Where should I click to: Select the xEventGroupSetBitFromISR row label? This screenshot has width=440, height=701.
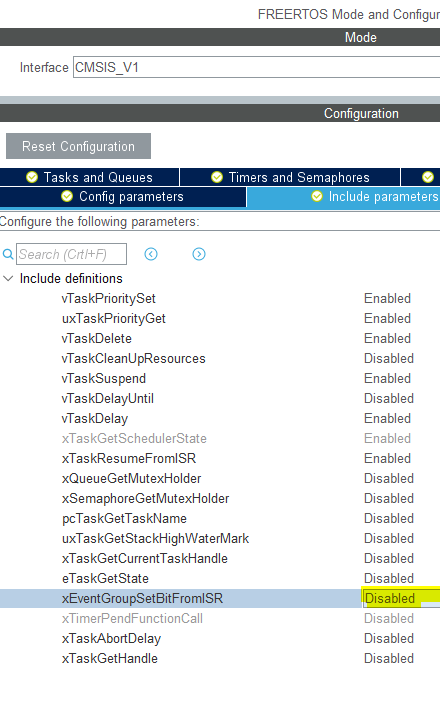coord(142,598)
